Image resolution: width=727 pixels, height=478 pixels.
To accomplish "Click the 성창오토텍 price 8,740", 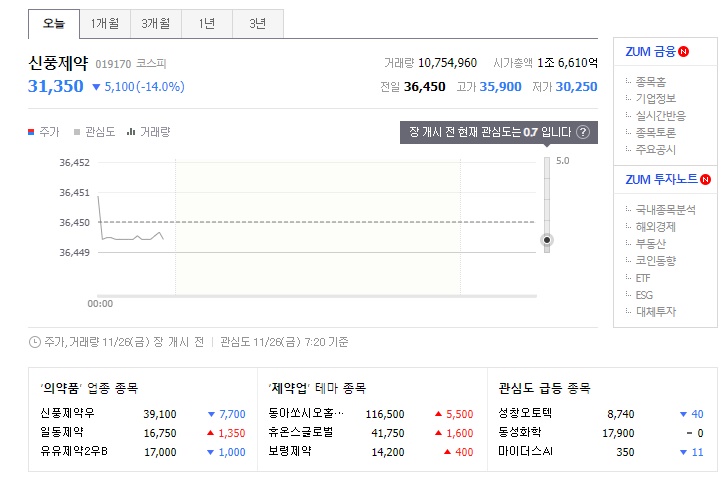I will (x=621, y=414).
